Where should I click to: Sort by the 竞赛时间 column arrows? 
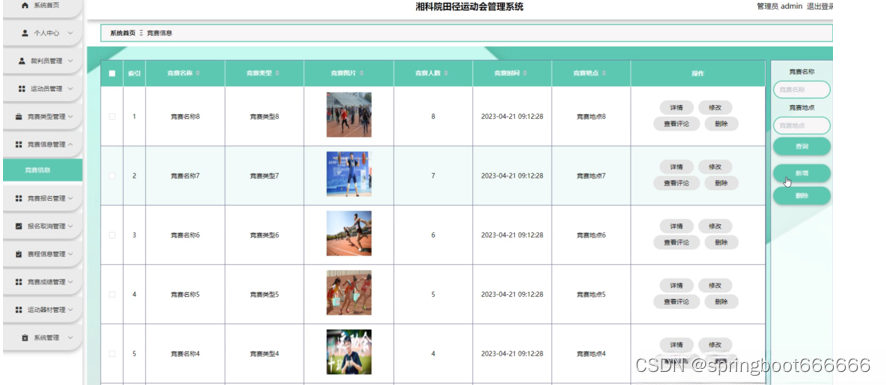(x=525, y=73)
